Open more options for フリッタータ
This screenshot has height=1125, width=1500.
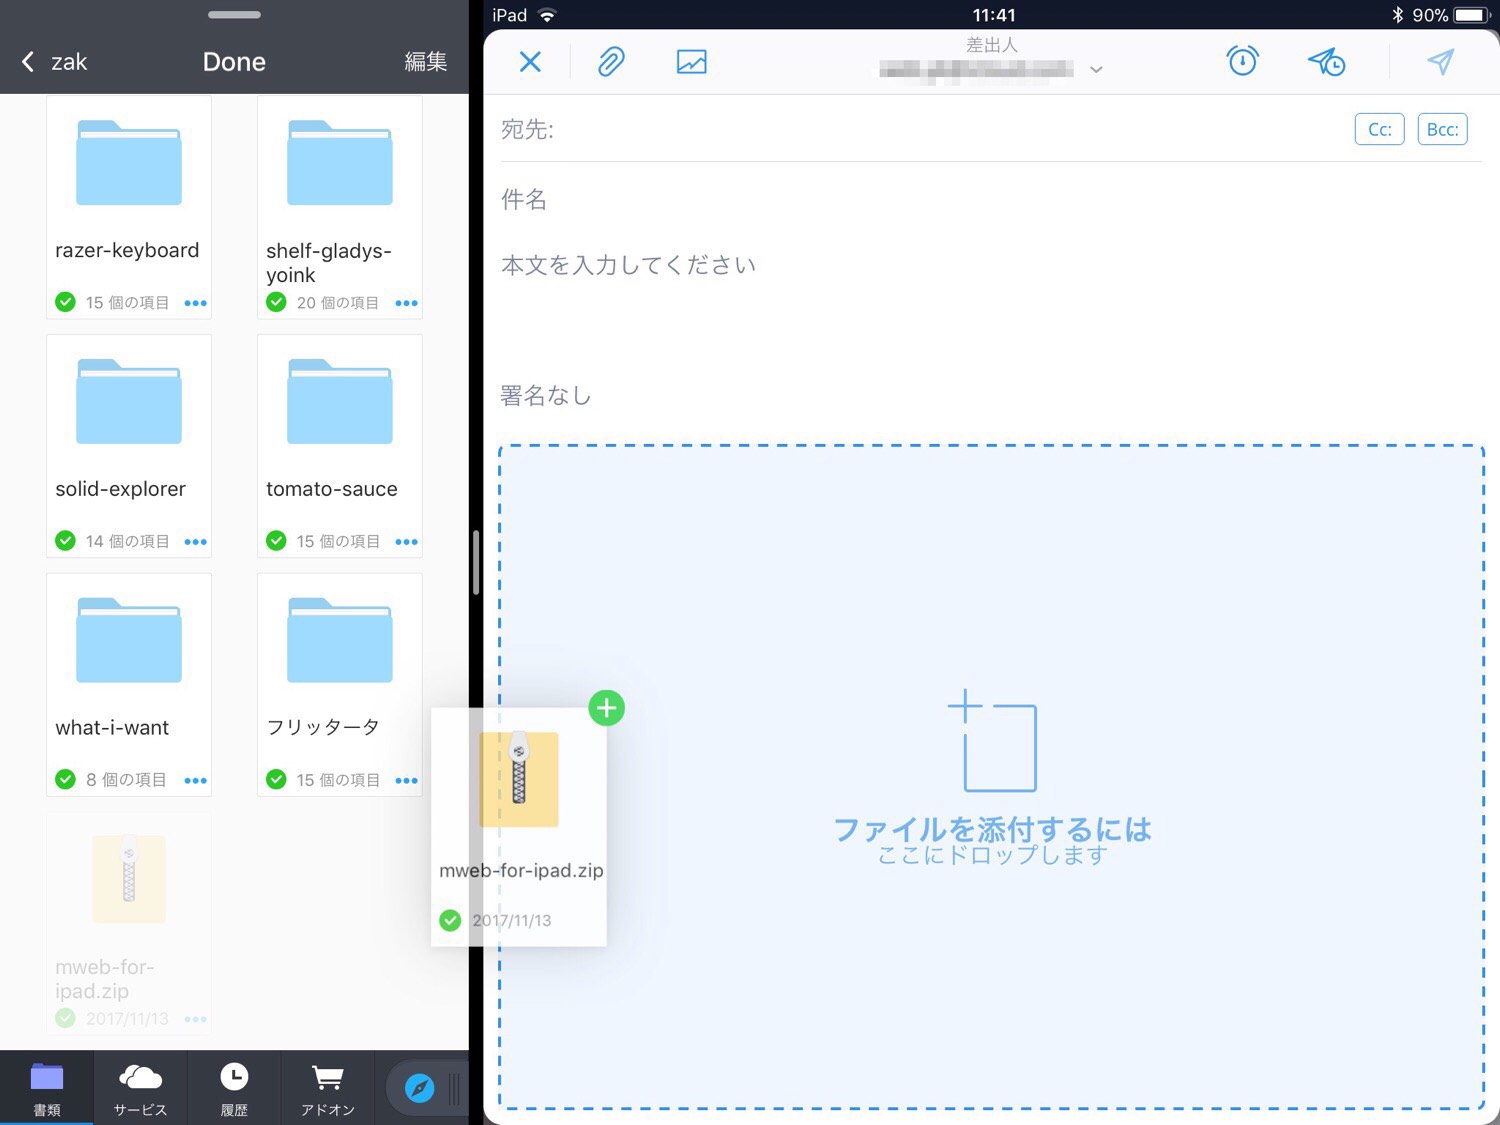coord(407,781)
